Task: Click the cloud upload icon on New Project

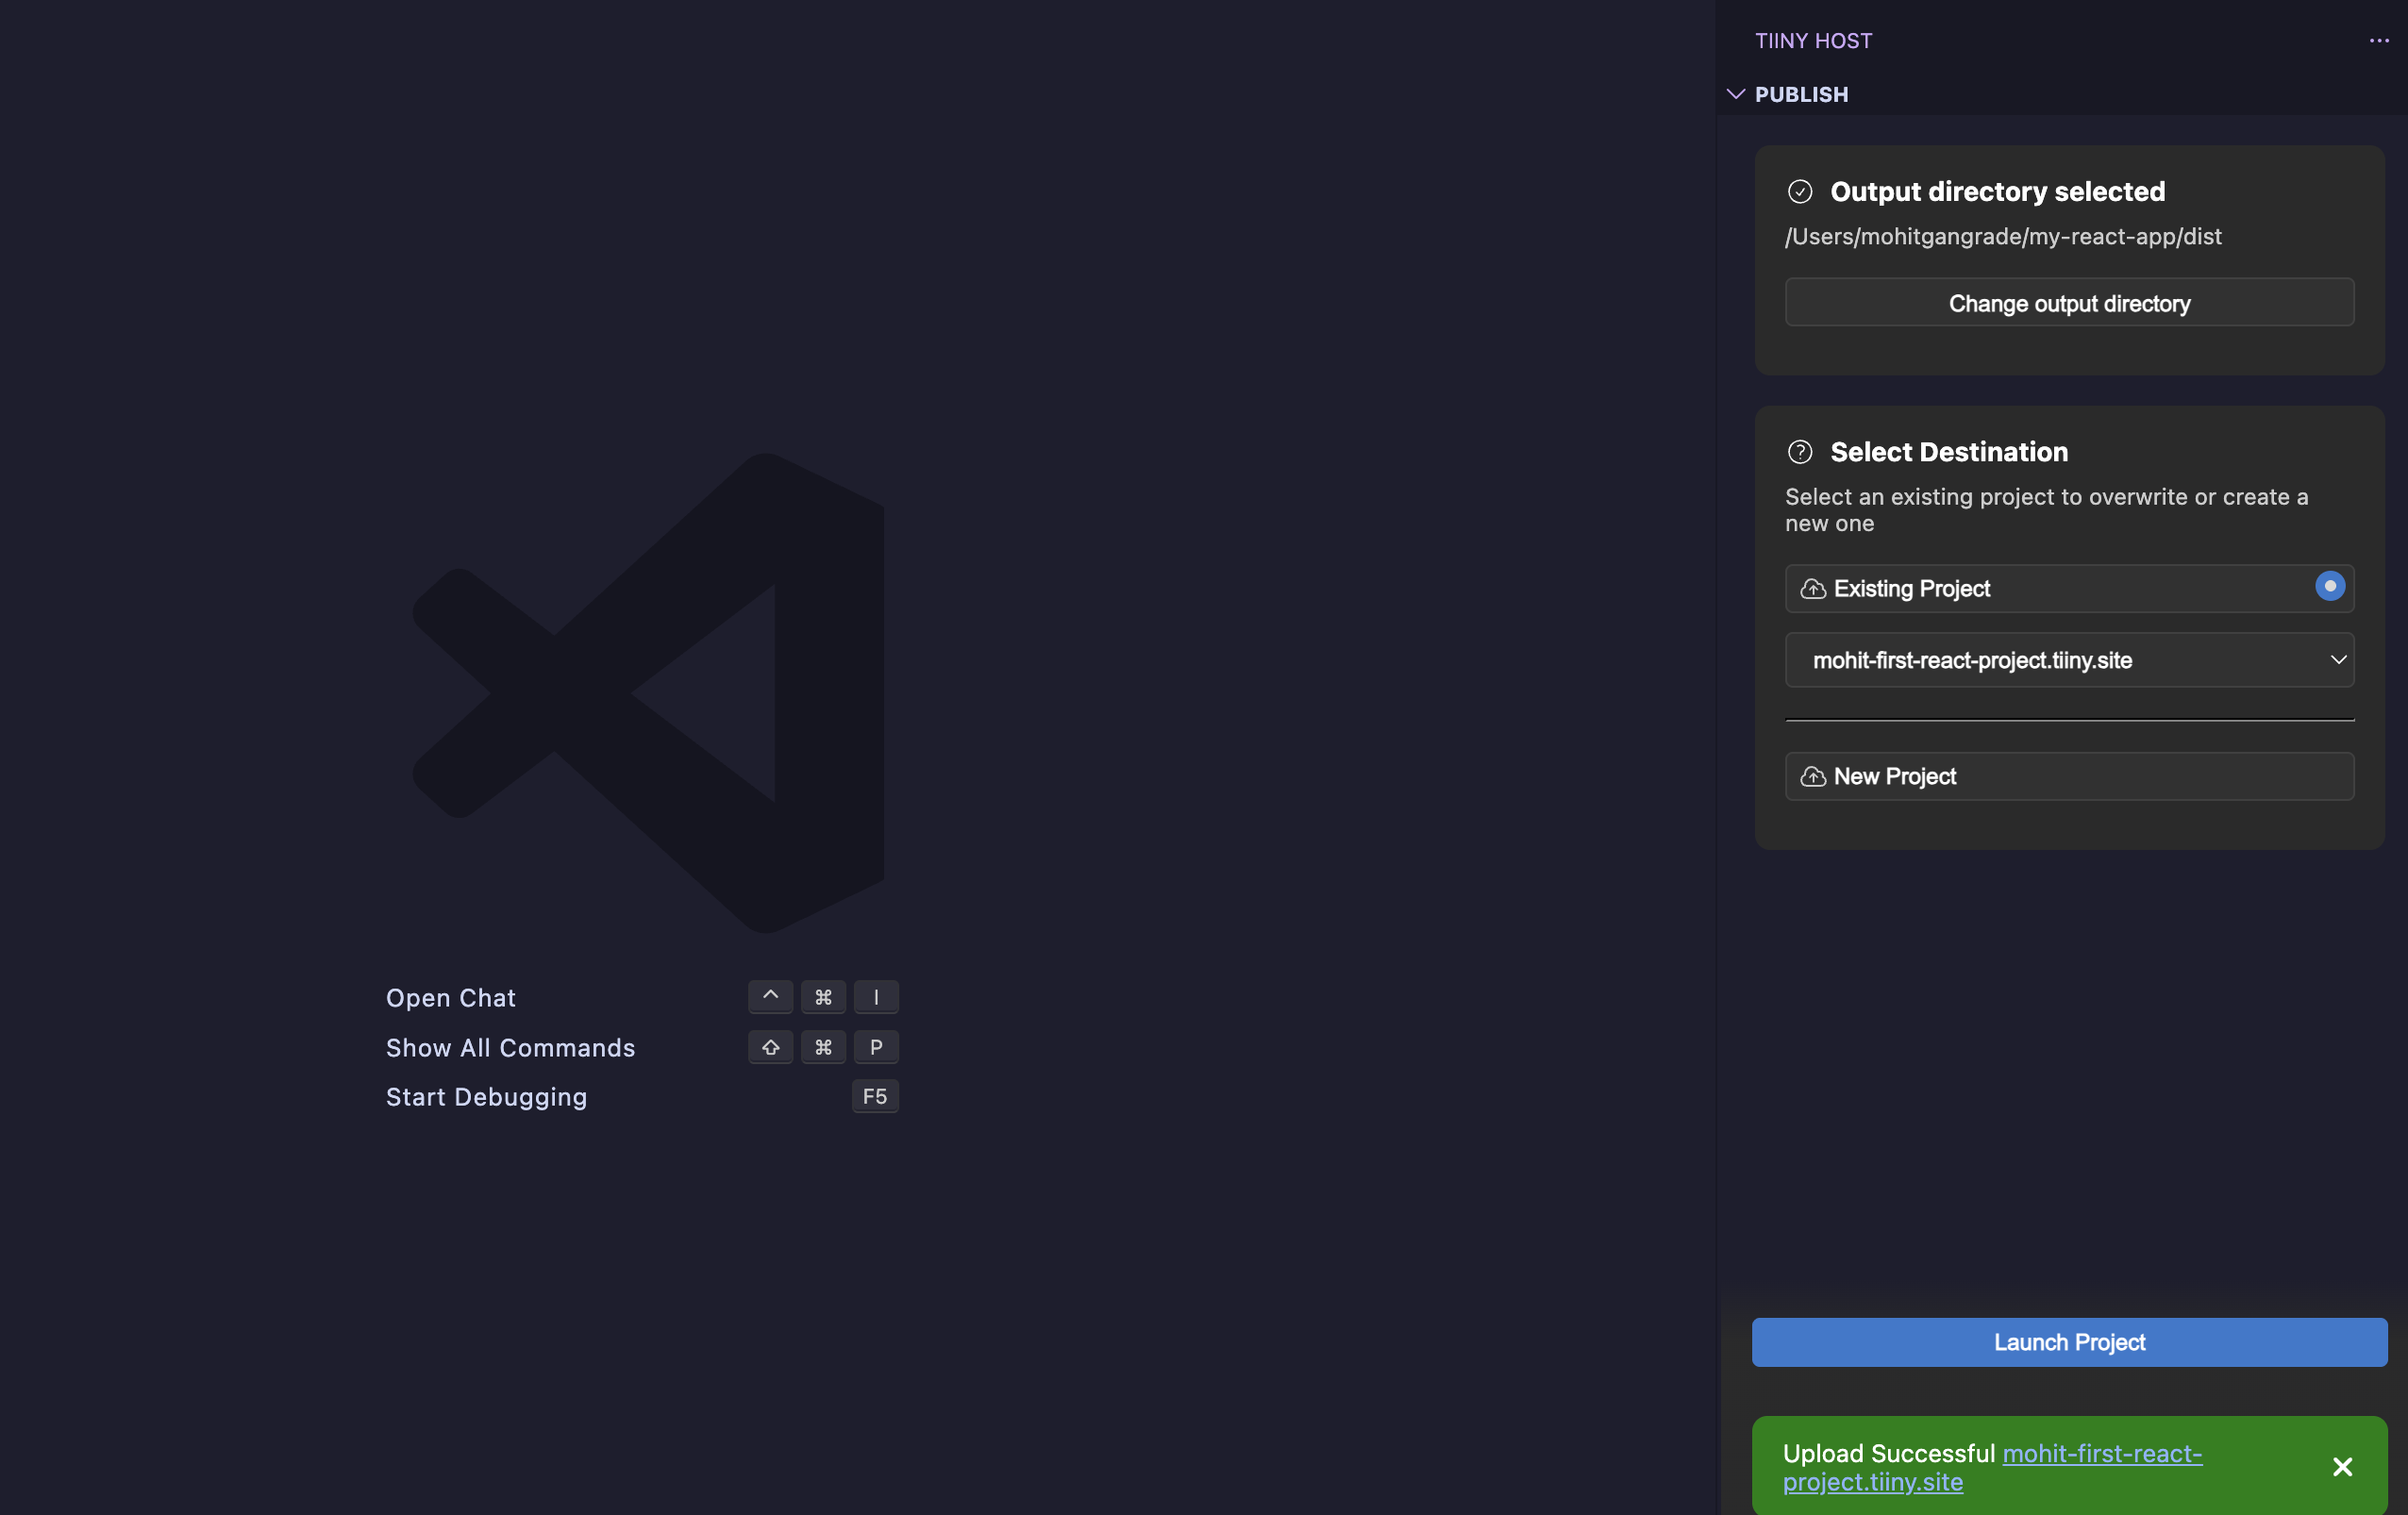Action: click(x=1813, y=777)
